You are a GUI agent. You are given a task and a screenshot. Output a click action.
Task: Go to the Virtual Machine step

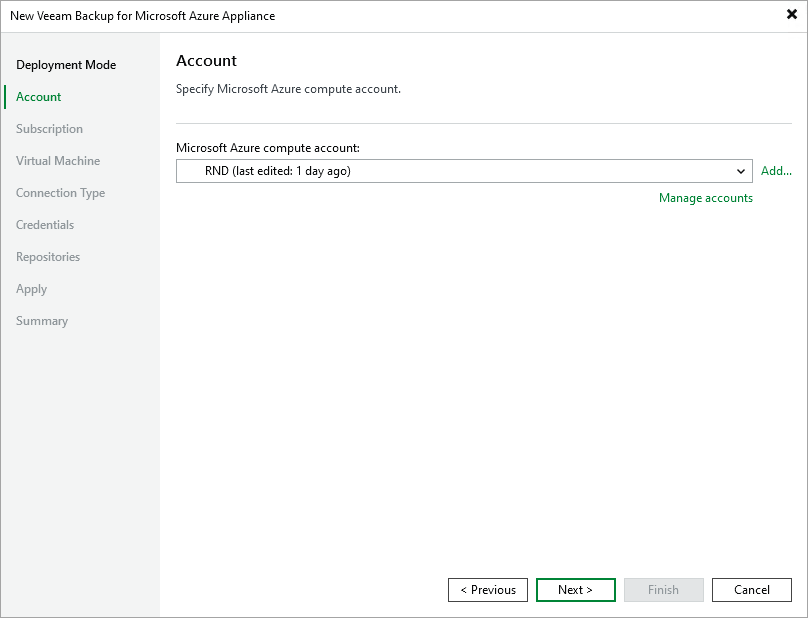pyautogui.click(x=58, y=161)
